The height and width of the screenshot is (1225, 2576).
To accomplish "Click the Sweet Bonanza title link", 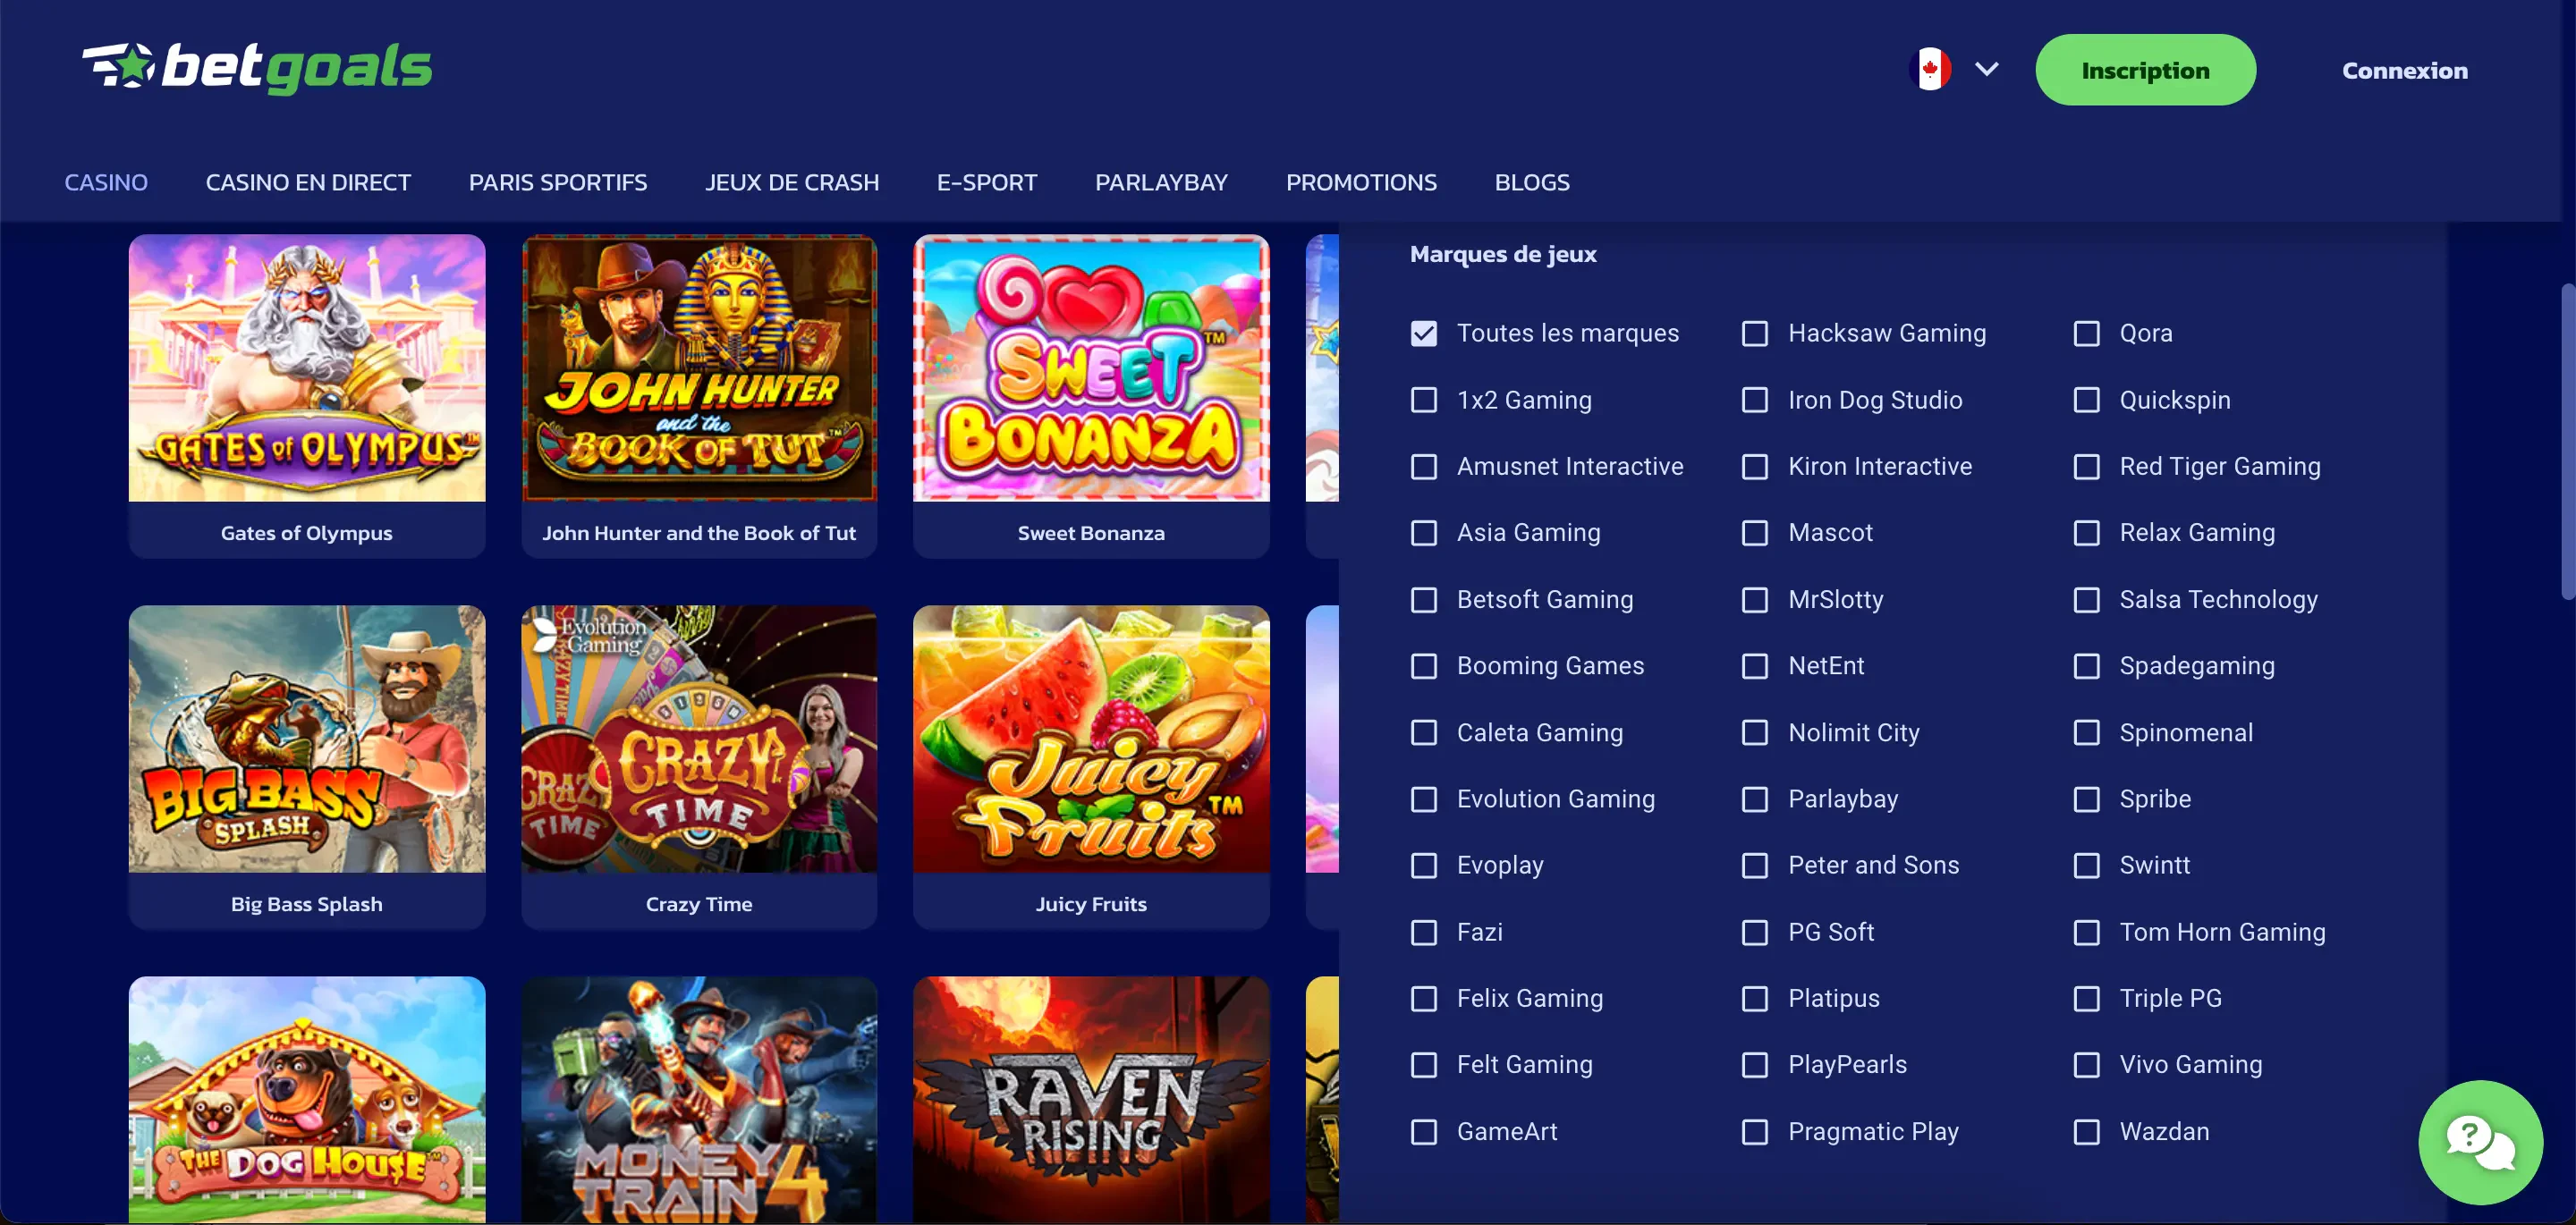I will pyautogui.click(x=1091, y=533).
